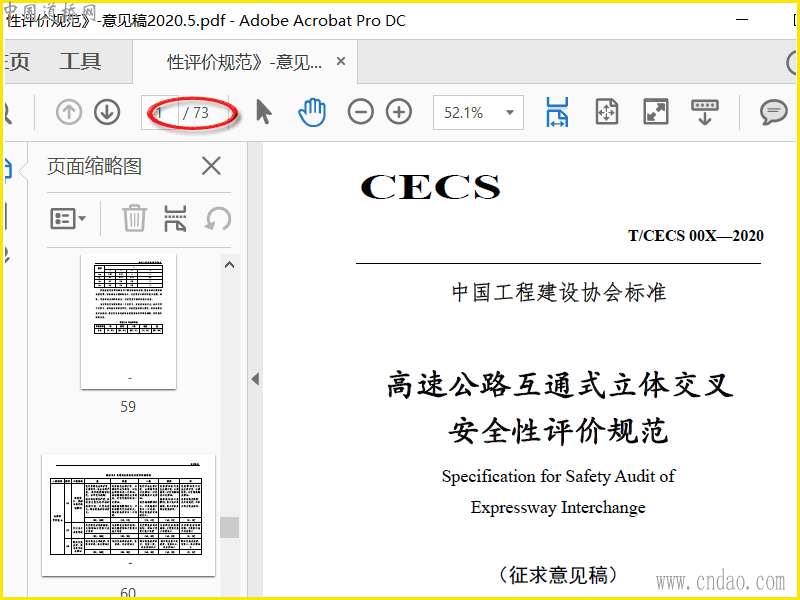
Task: Select page 60 thumbnail
Action: click(129, 515)
